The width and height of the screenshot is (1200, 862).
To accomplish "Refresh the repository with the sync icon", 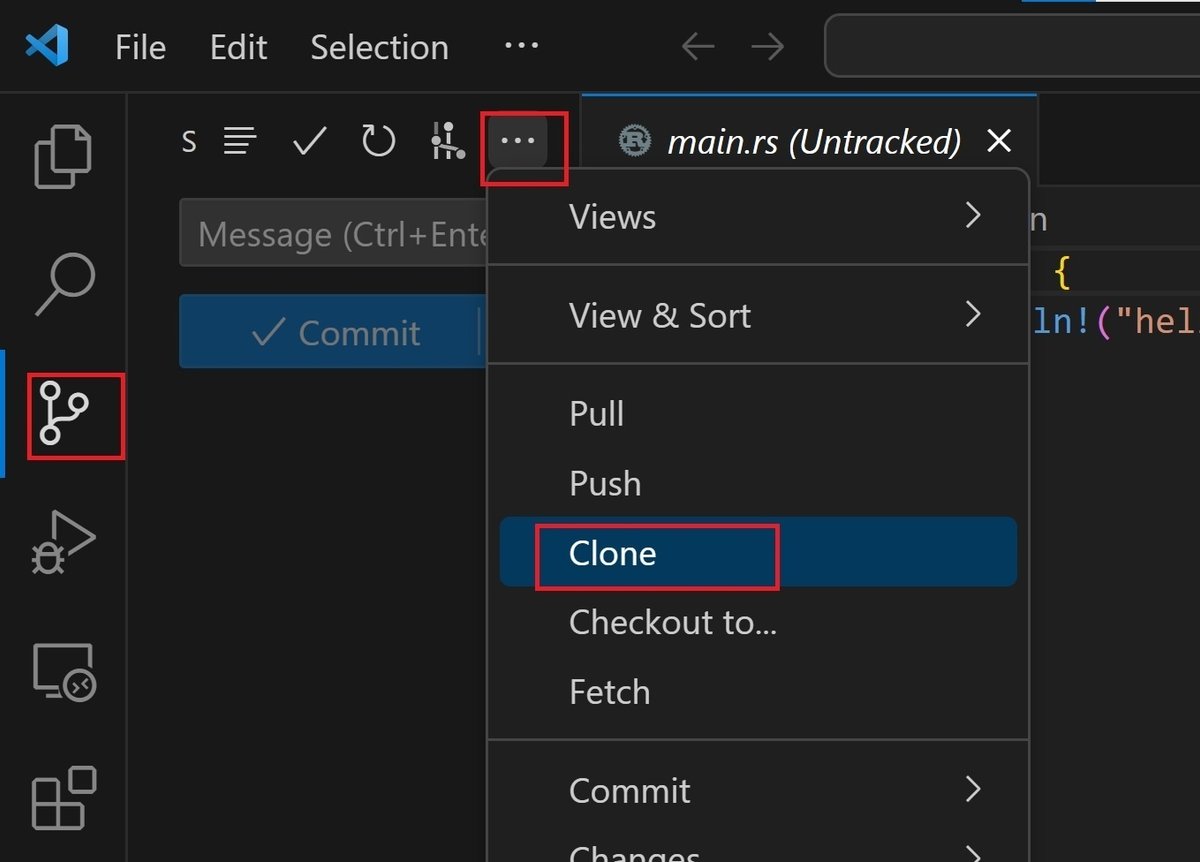I will (x=378, y=141).
